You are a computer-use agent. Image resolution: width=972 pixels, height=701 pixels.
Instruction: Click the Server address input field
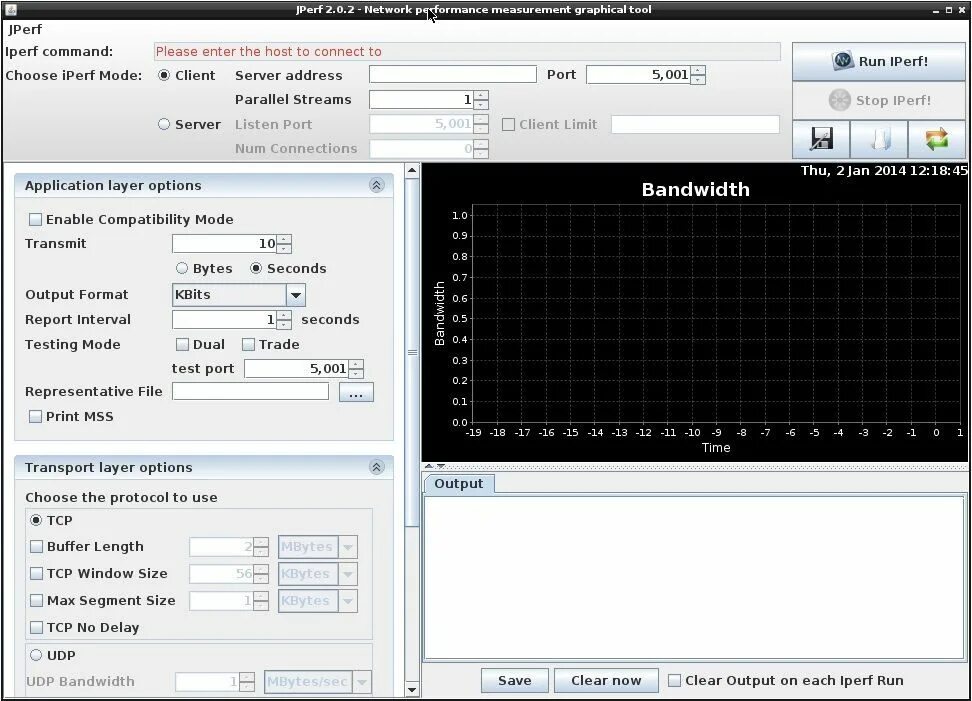coord(453,74)
